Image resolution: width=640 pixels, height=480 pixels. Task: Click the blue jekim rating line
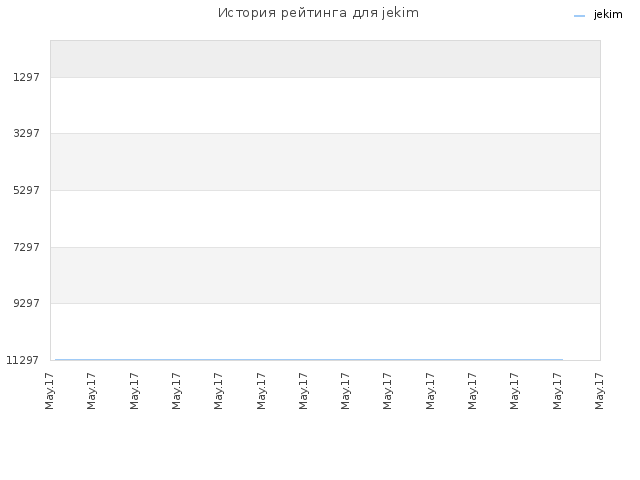(x=309, y=360)
